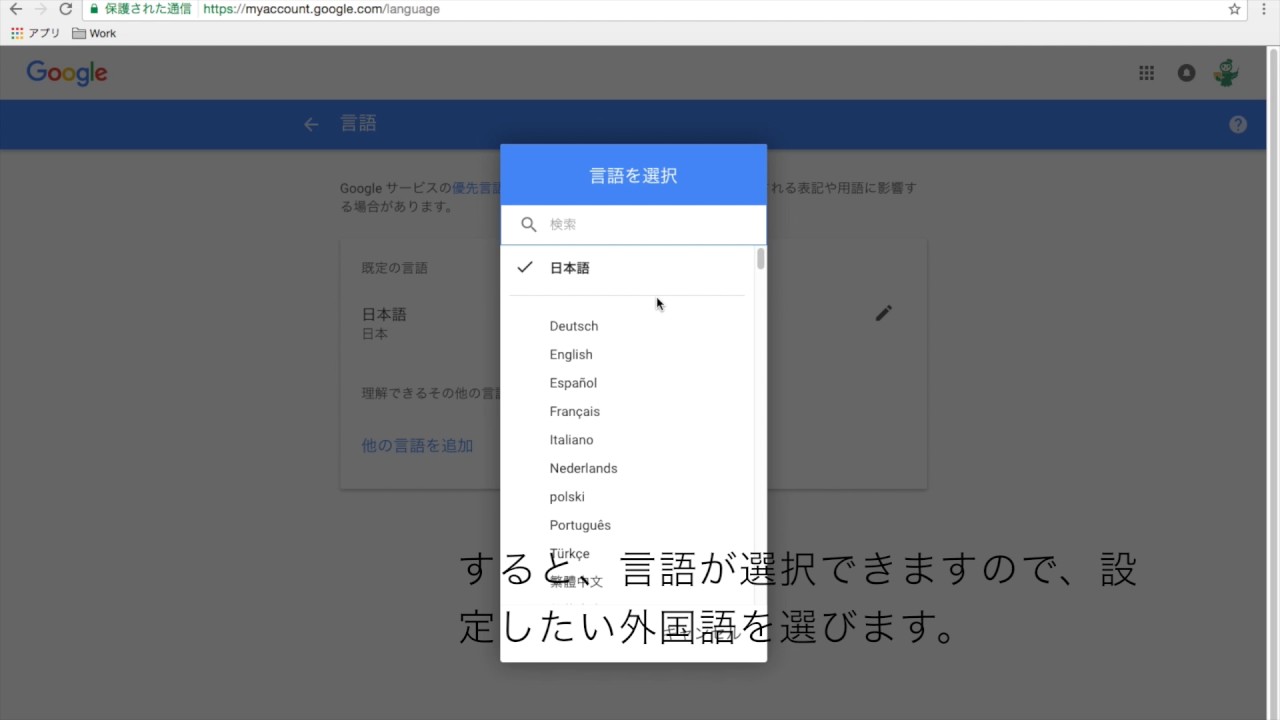Click the green lock secure icon
This screenshot has height=720, width=1280.
(x=93, y=9)
